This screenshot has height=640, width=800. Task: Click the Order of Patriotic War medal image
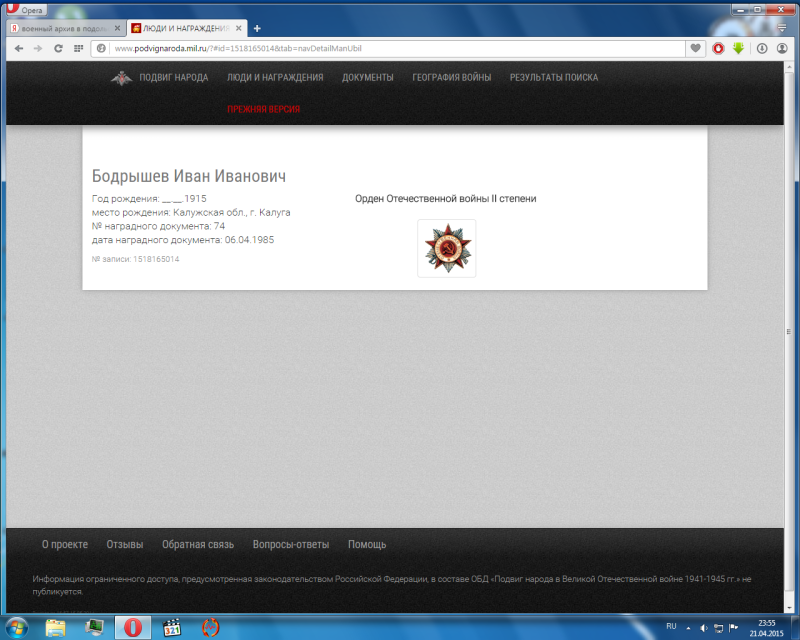click(x=446, y=248)
